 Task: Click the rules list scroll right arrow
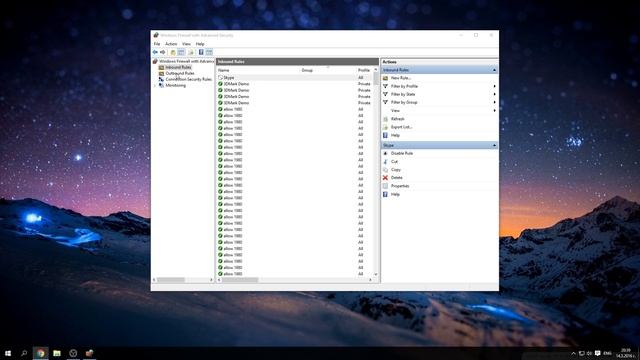pos(371,280)
